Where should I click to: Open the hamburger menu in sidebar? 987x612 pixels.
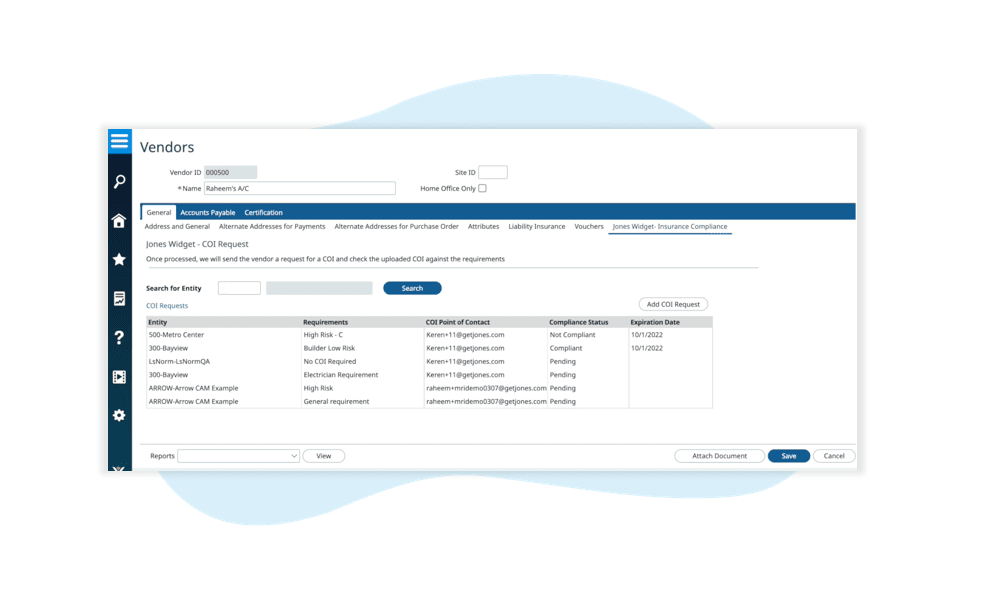point(119,141)
